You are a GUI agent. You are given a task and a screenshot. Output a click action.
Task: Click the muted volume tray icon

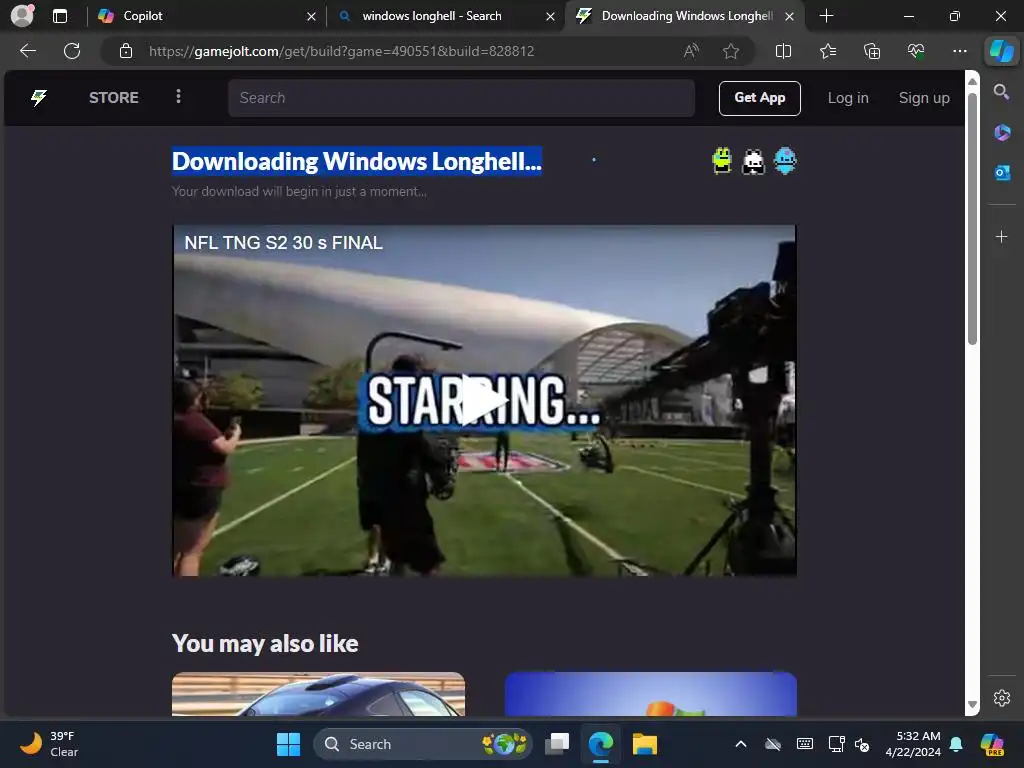[862, 744]
